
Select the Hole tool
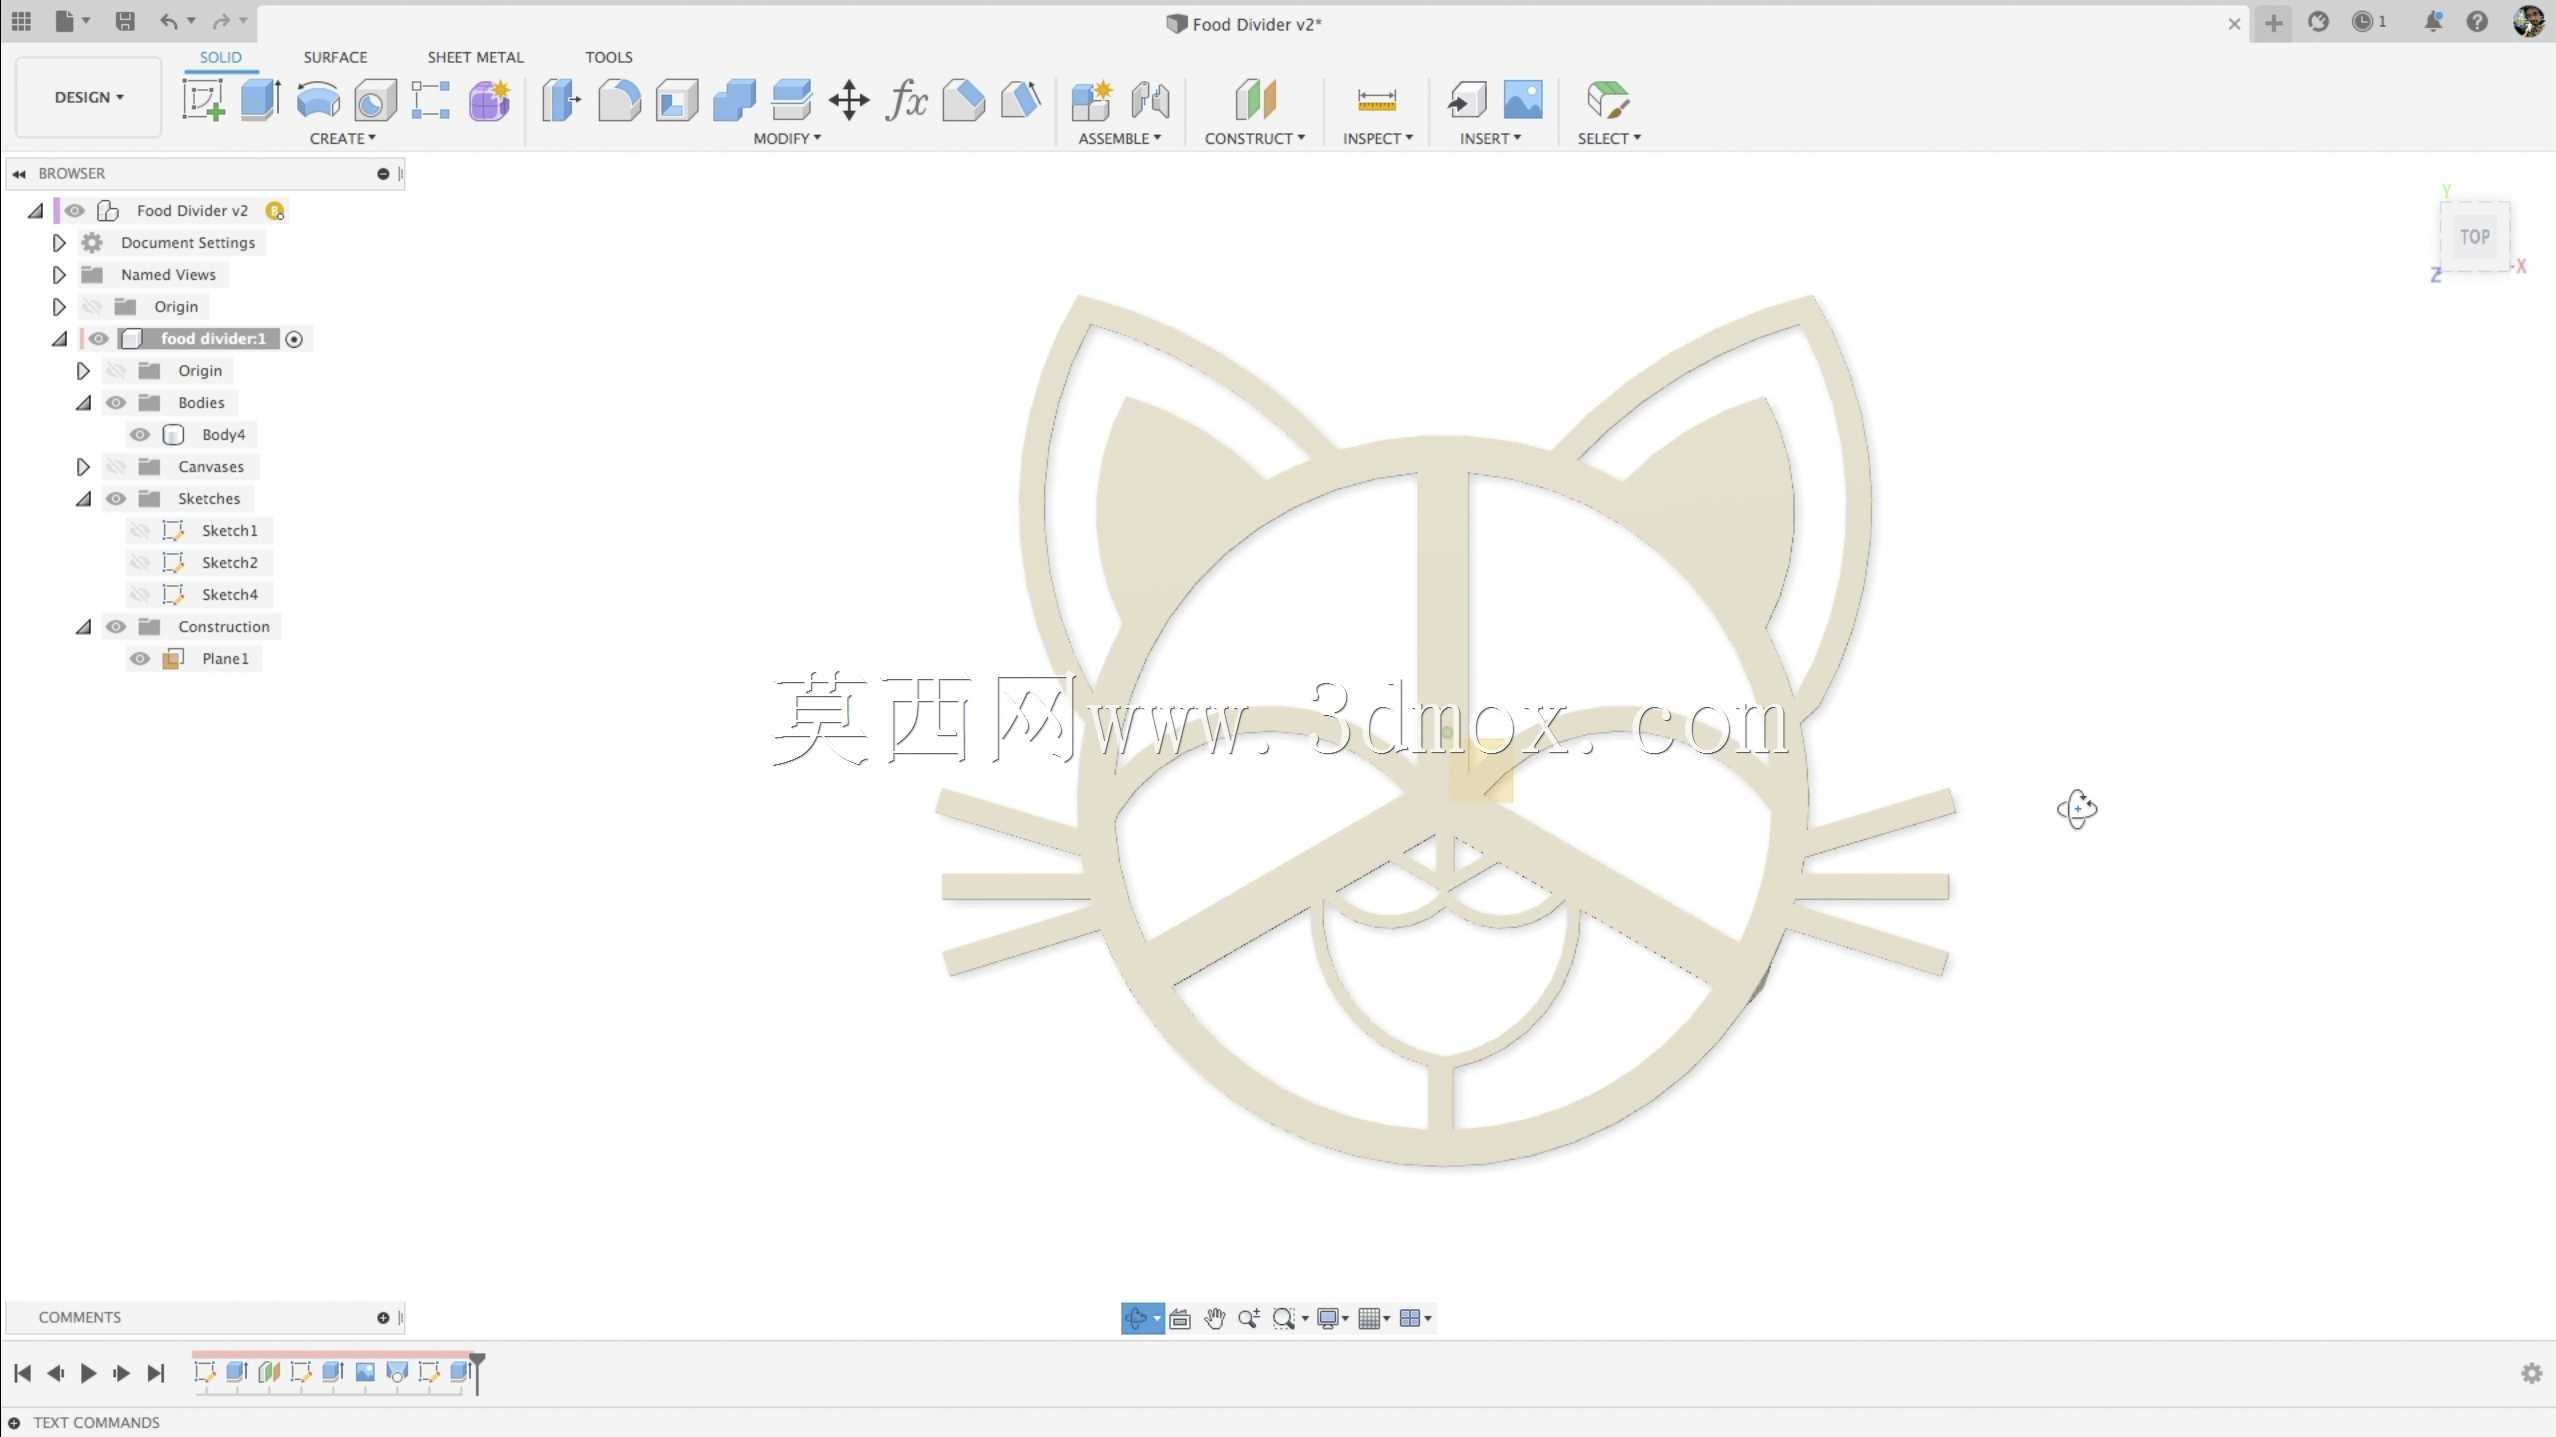pyautogui.click(x=375, y=100)
